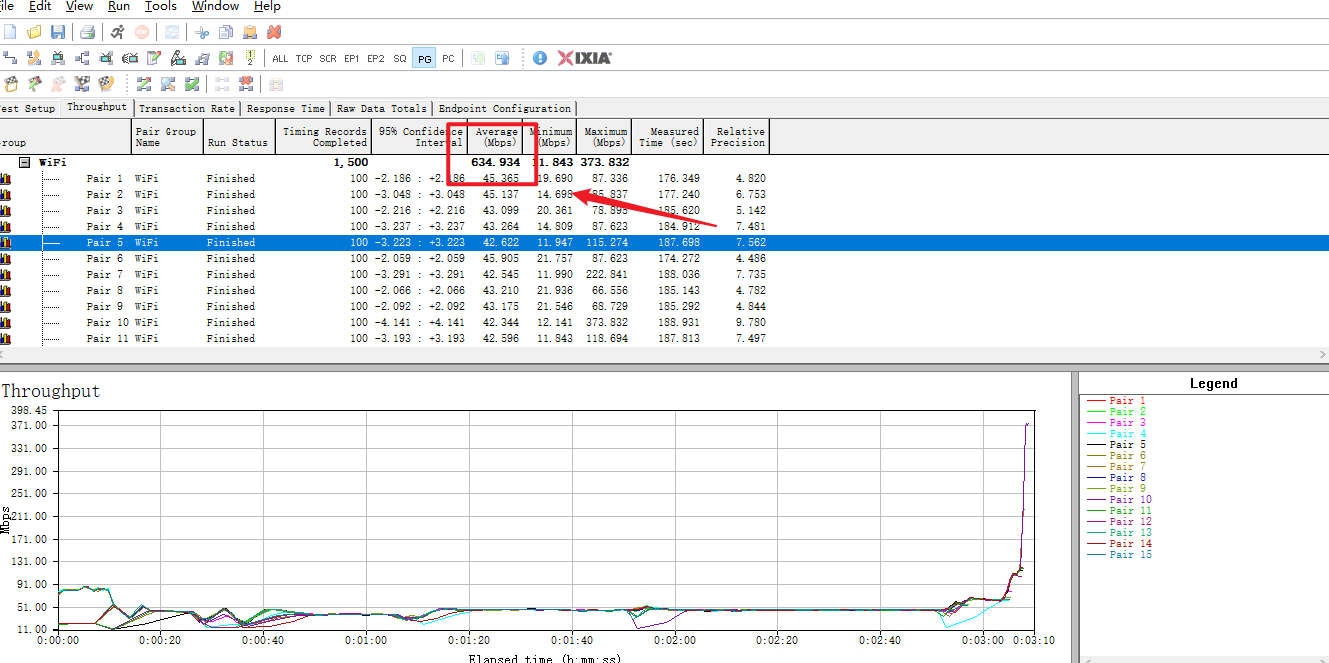
Task: Open the Run menu
Action: [x=118, y=7]
